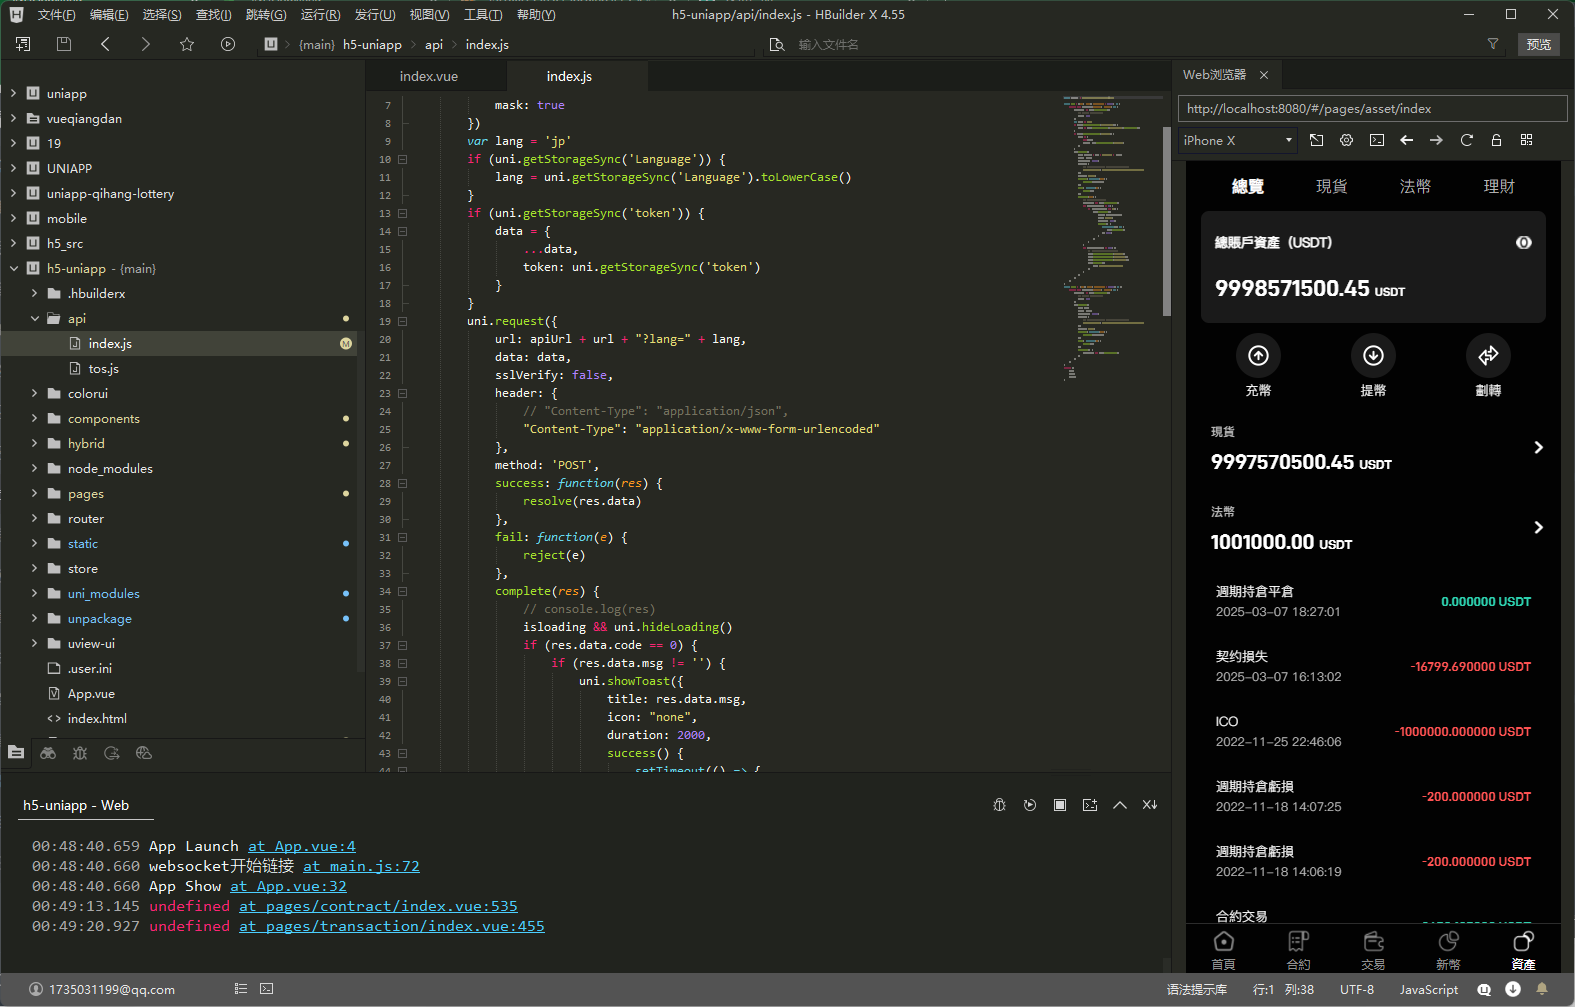Screen dimensions: 1575x1007
Task: Fold code block at line 10
Action: [402, 159]
